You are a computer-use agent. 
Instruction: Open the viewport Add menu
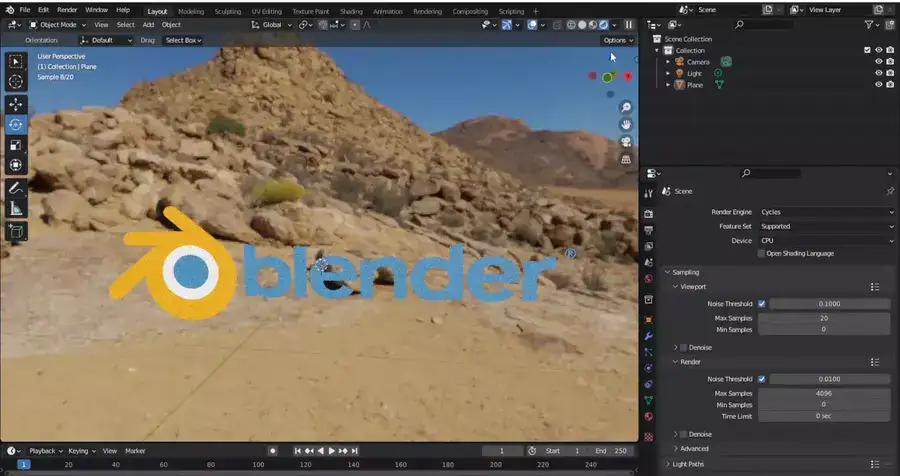[x=148, y=25]
